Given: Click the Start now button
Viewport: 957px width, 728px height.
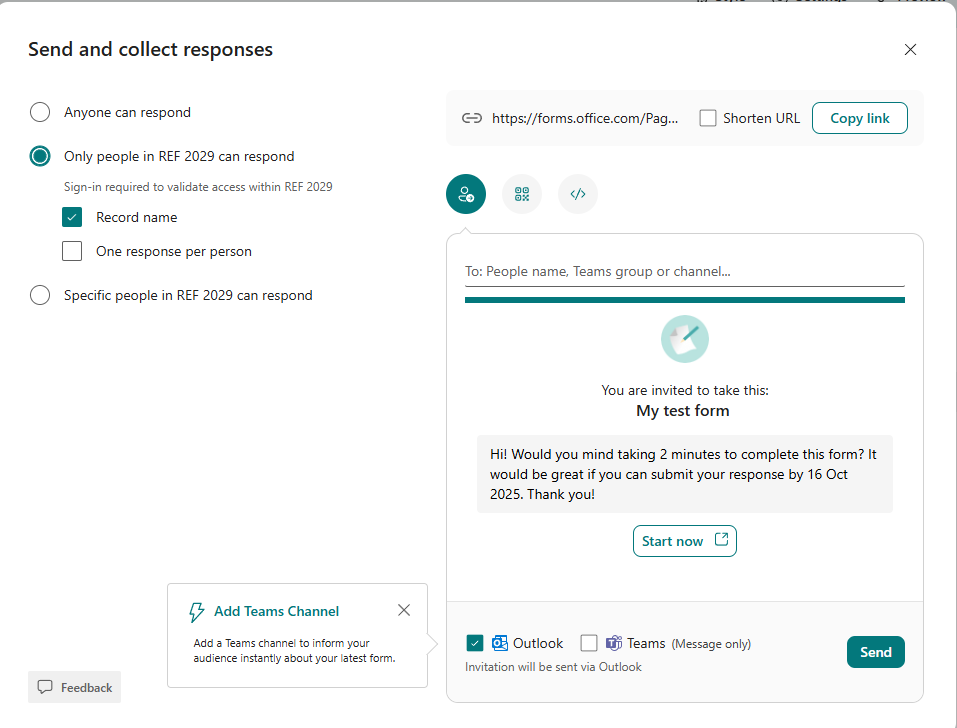Looking at the screenshot, I should click(x=684, y=541).
